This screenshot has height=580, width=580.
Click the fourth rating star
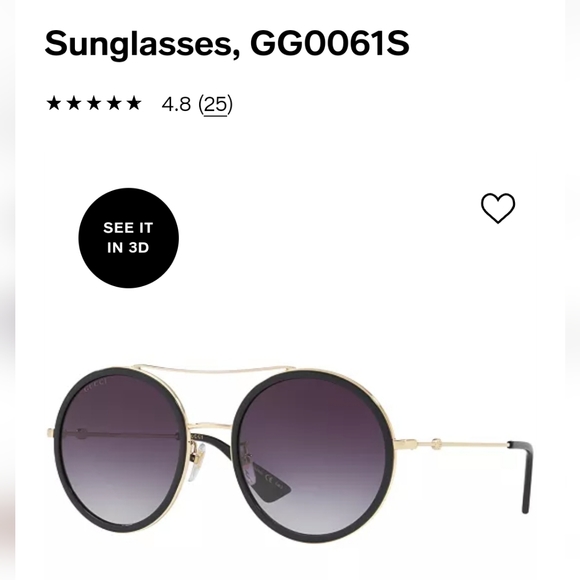click(x=114, y=103)
